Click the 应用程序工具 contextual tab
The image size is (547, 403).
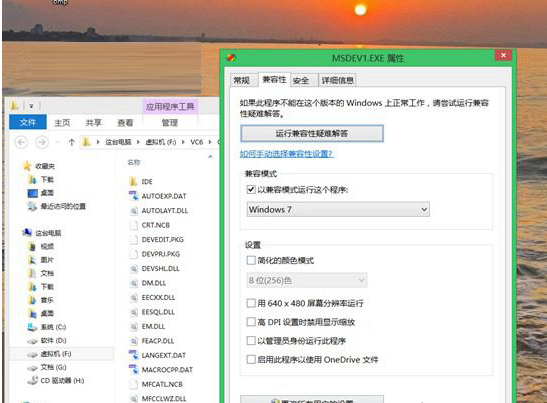[x=170, y=106]
